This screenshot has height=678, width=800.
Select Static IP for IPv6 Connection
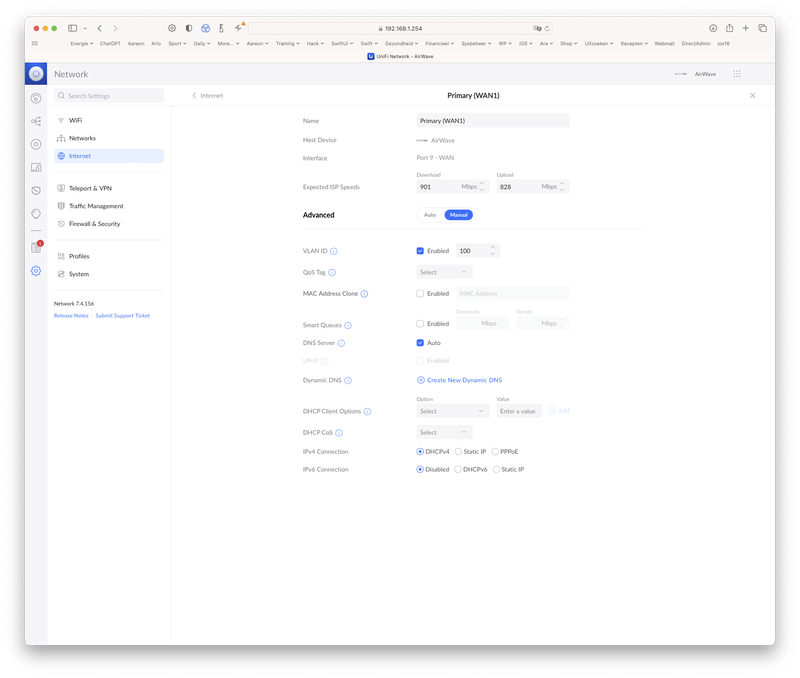tap(496, 469)
